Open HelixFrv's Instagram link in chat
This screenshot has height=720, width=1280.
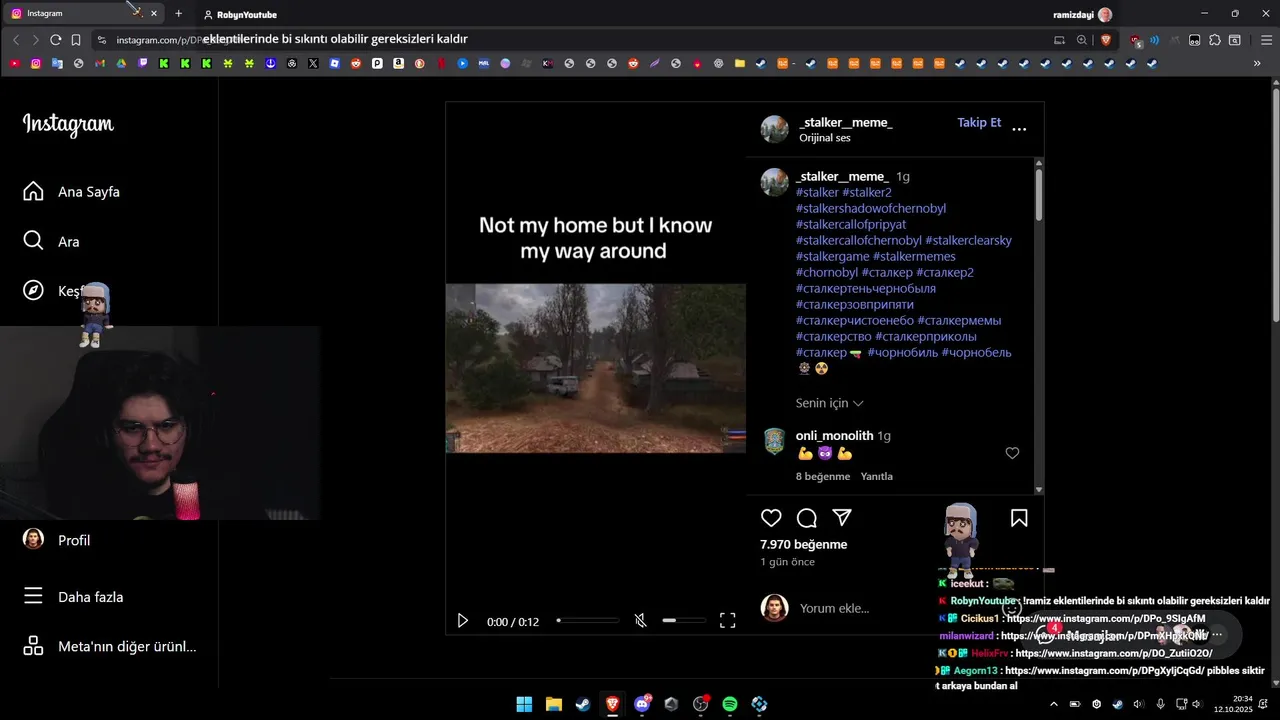point(1114,653)
